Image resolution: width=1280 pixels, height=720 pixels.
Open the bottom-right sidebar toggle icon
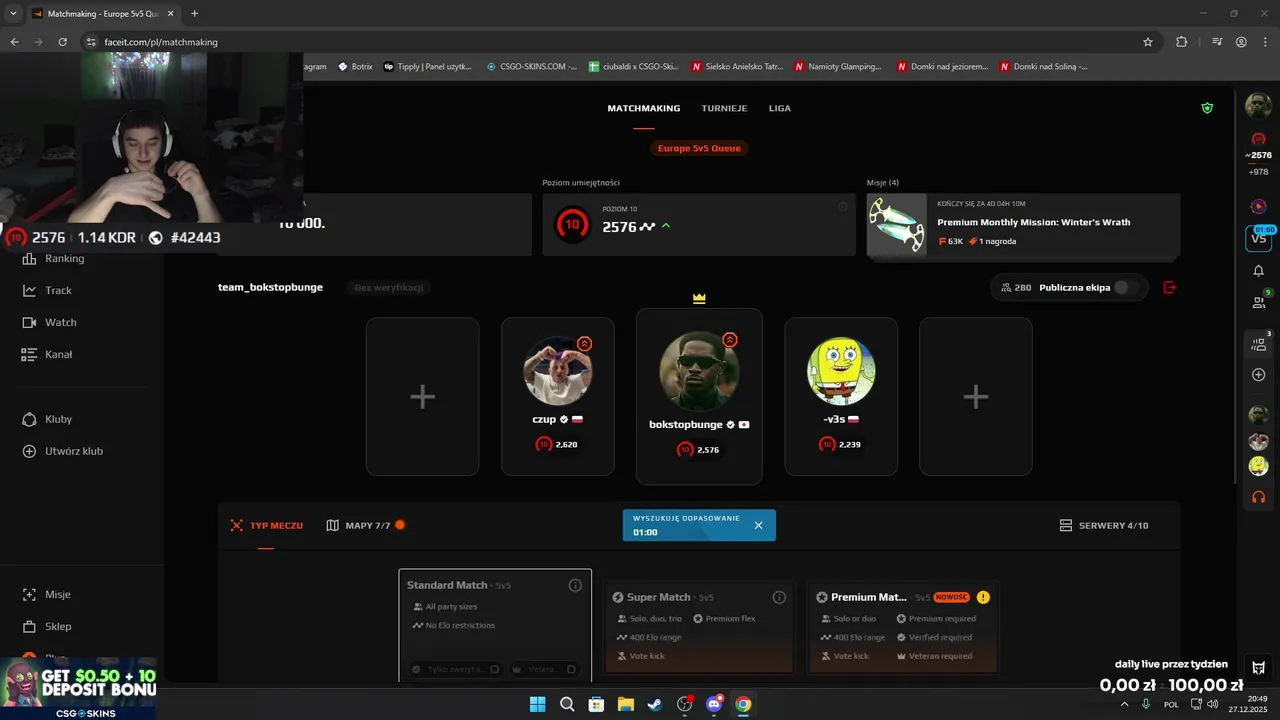[x=1258, y=667]
